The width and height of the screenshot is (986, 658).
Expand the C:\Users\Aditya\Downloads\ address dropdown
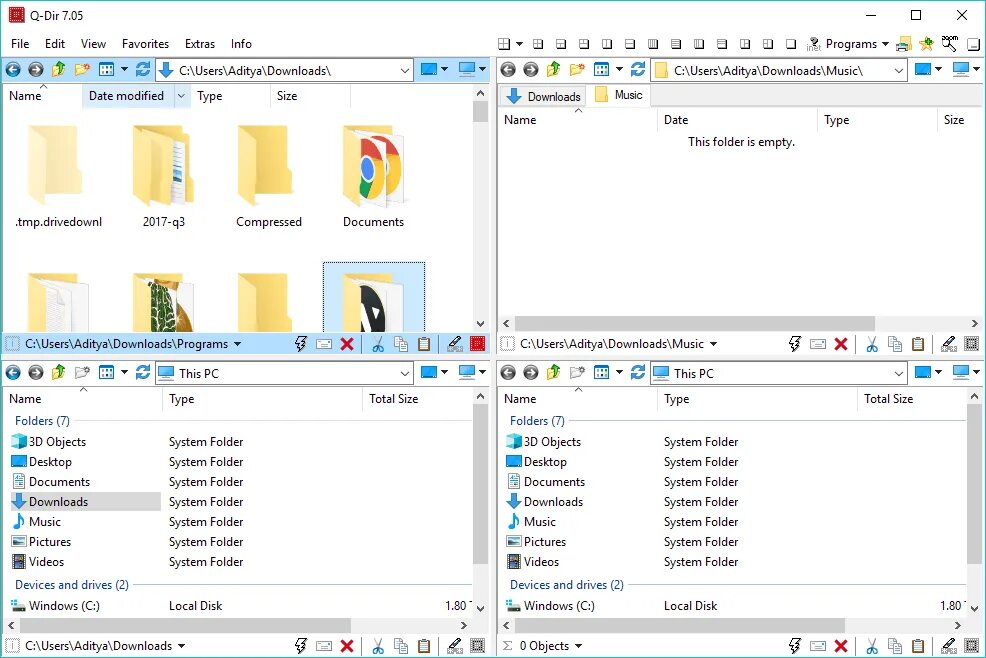click(404, 70)
